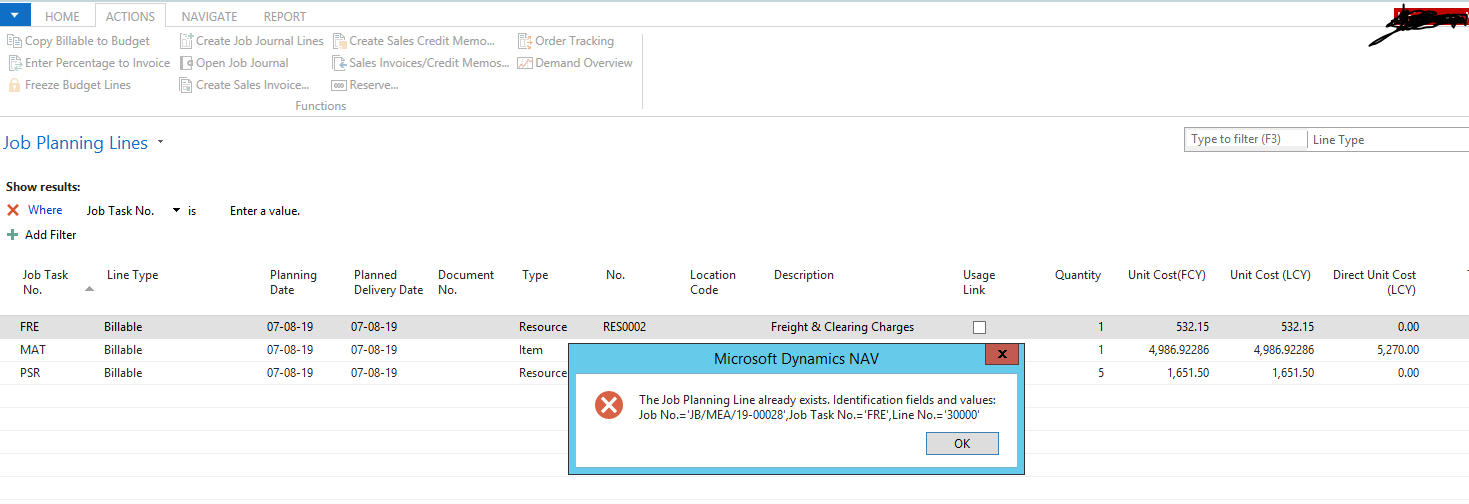This screenshot has width=1469, height=504.
Task: Click the 'Enter a value.' filter field
Action: click(265, 211)
